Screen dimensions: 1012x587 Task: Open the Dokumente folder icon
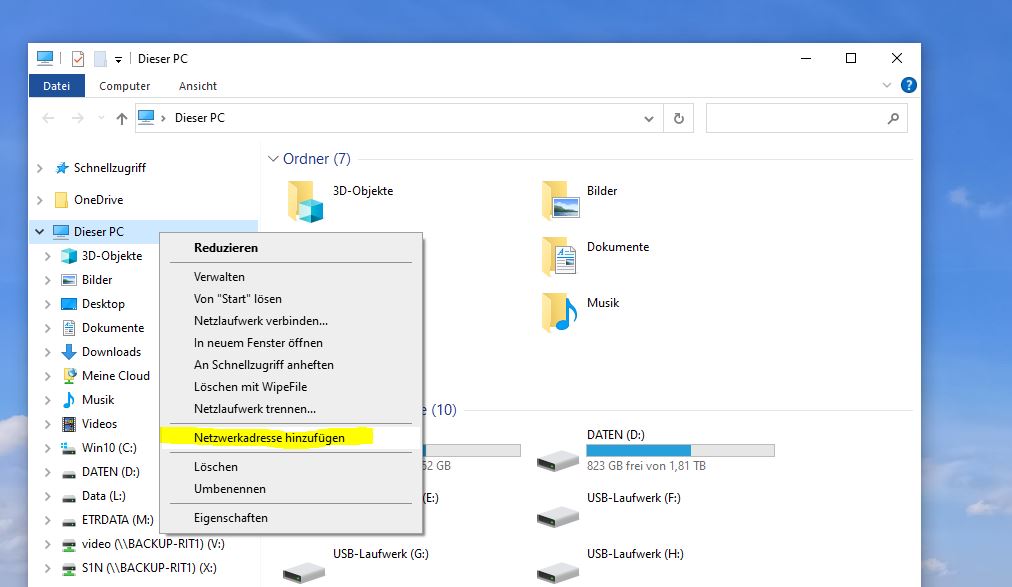tap(560, 256)
